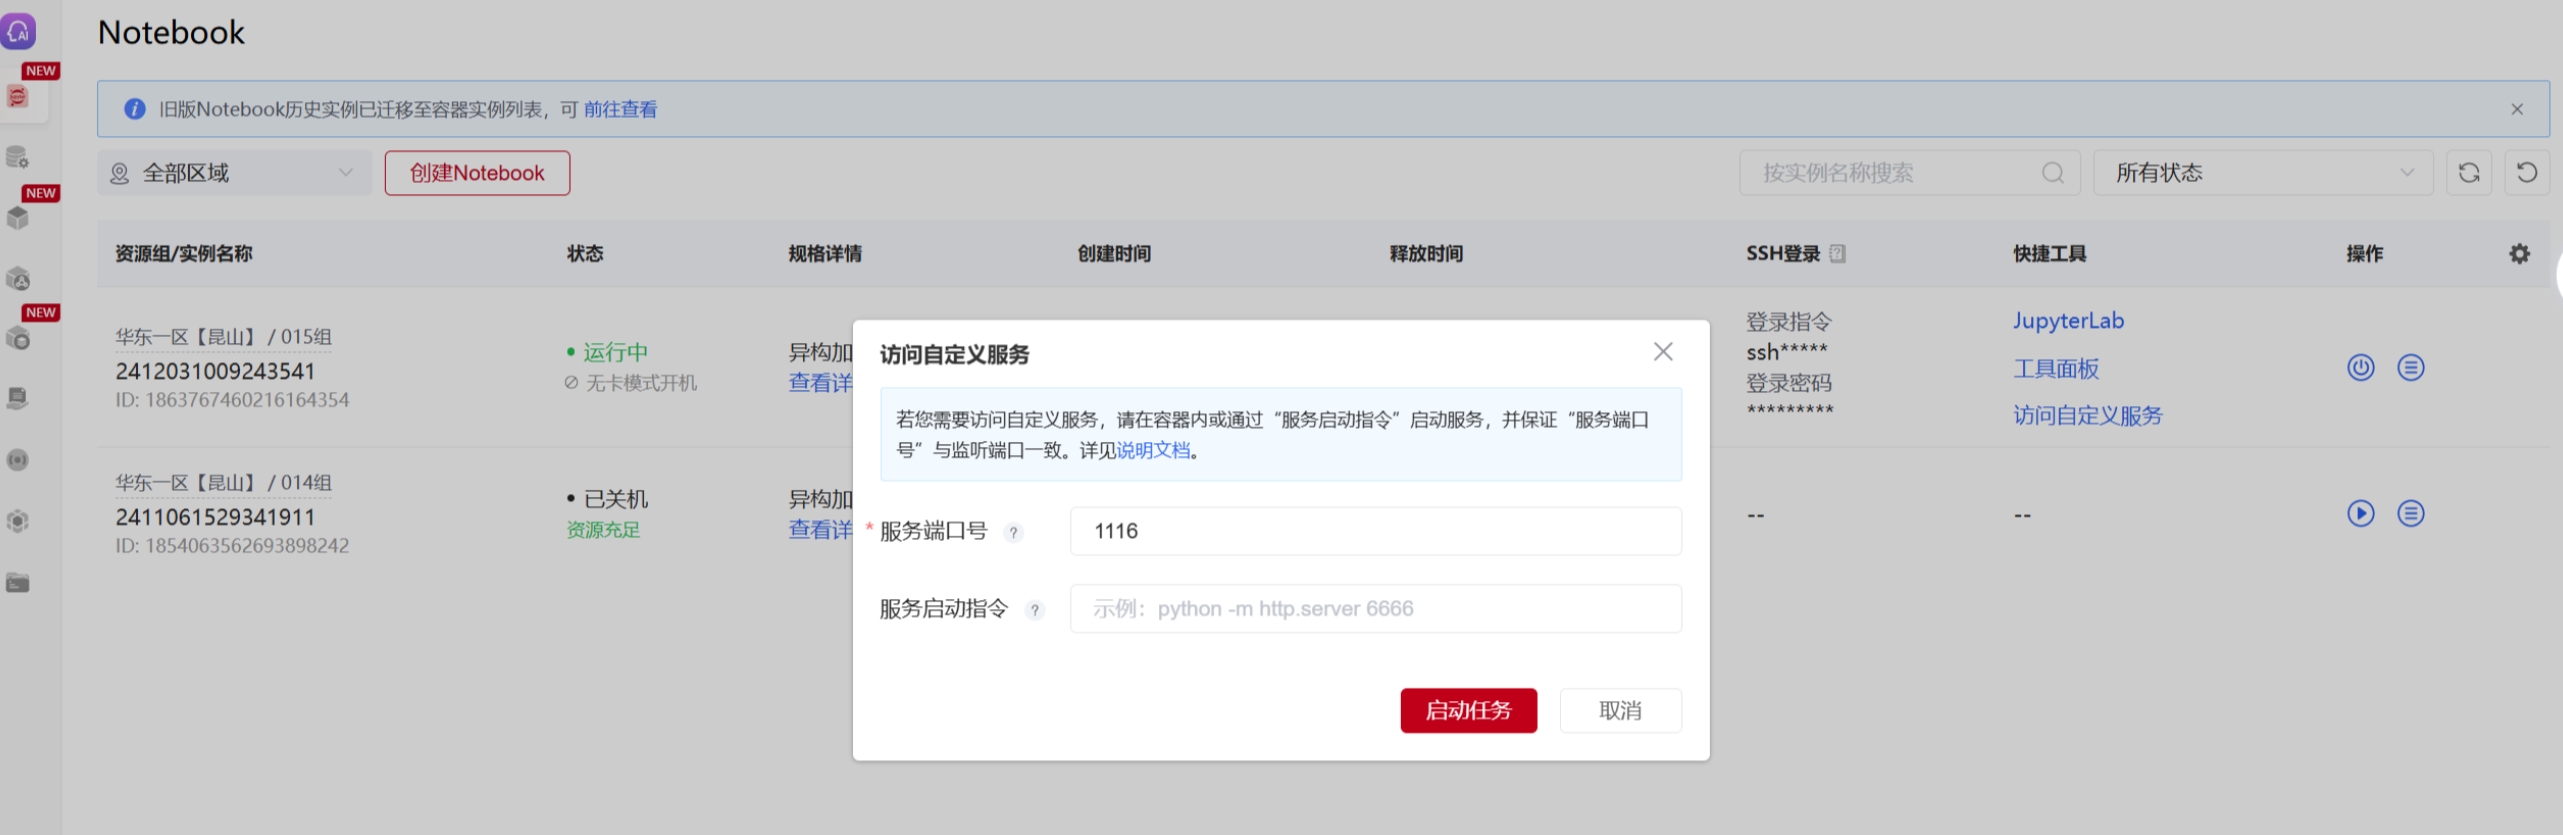Click the SSH登录 help icon in header

[1837, 254]
